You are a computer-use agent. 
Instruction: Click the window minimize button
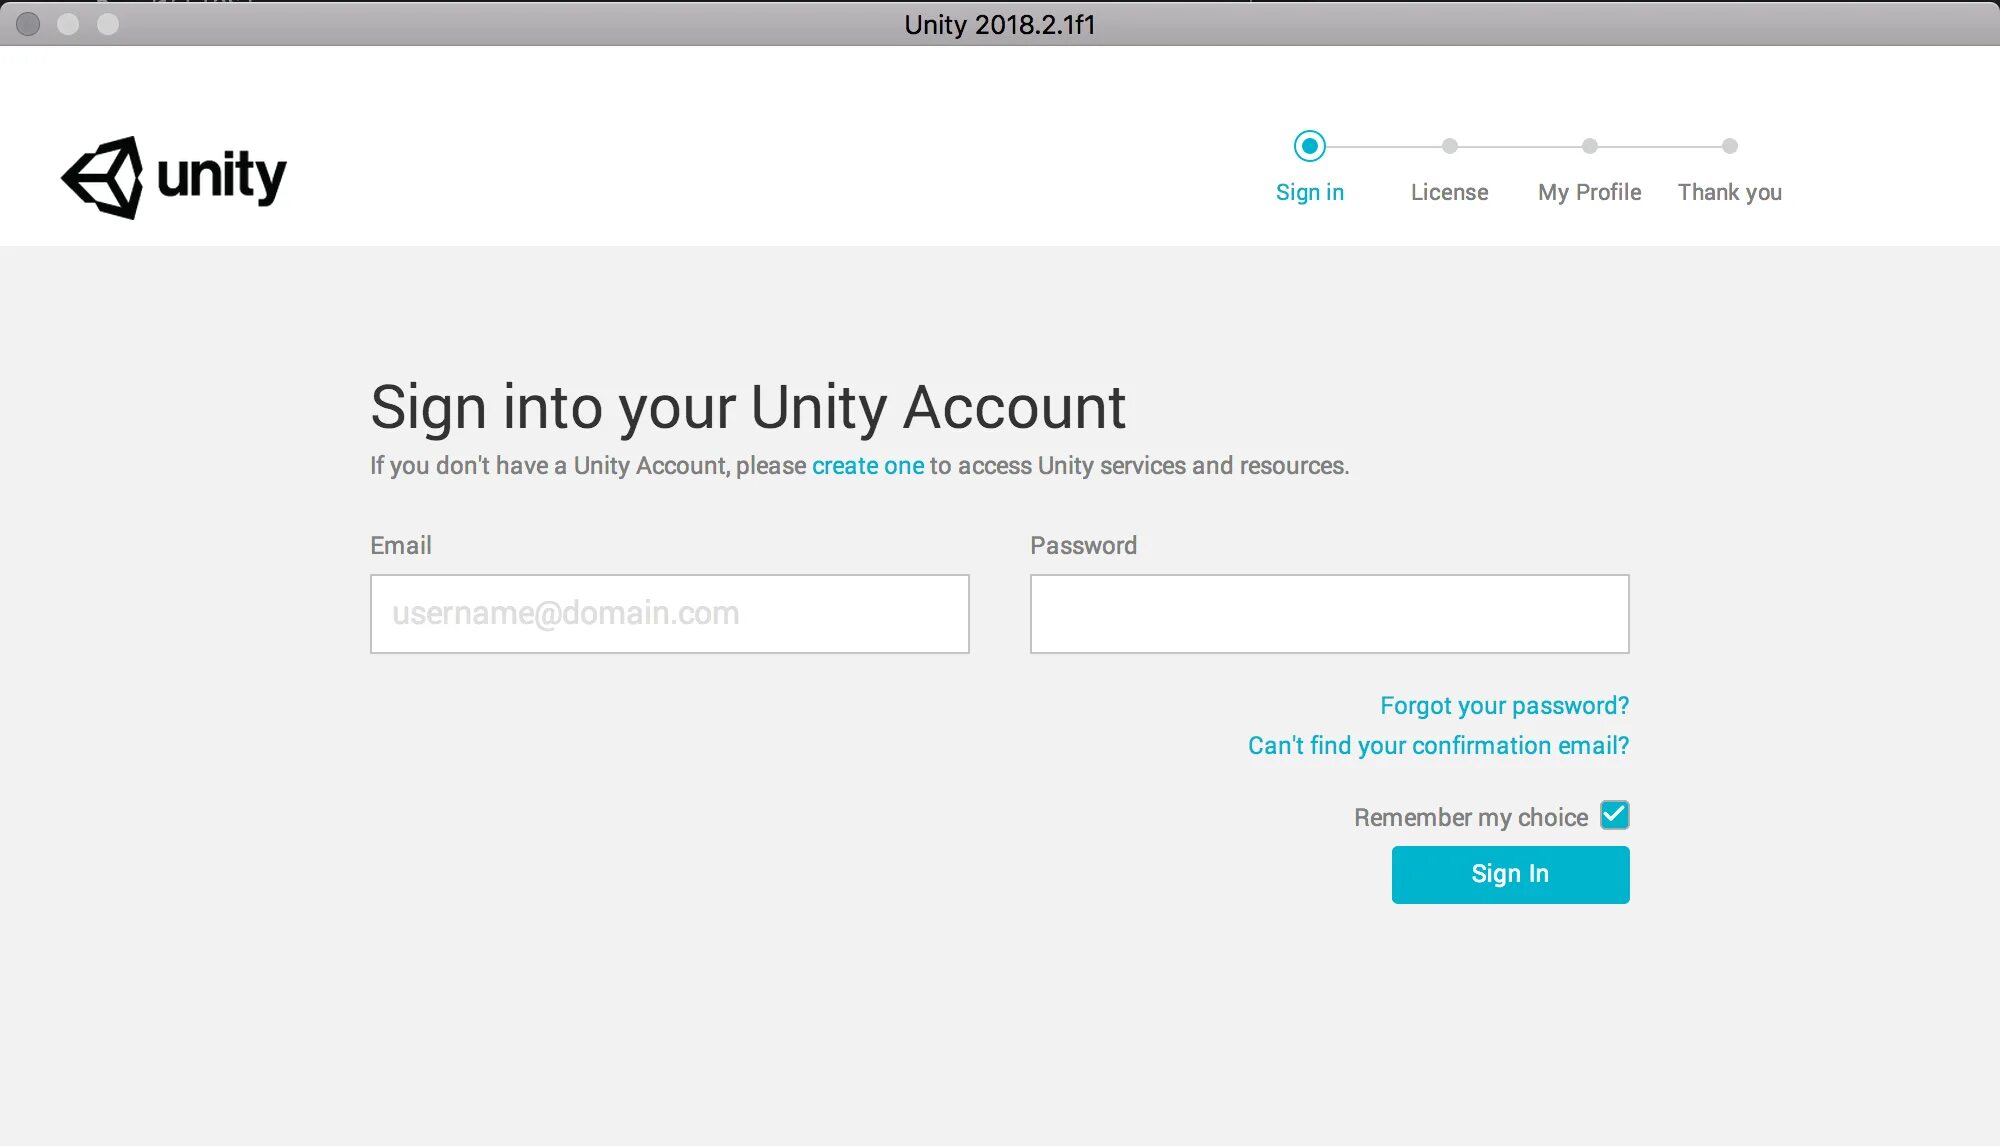click(68, 24)
